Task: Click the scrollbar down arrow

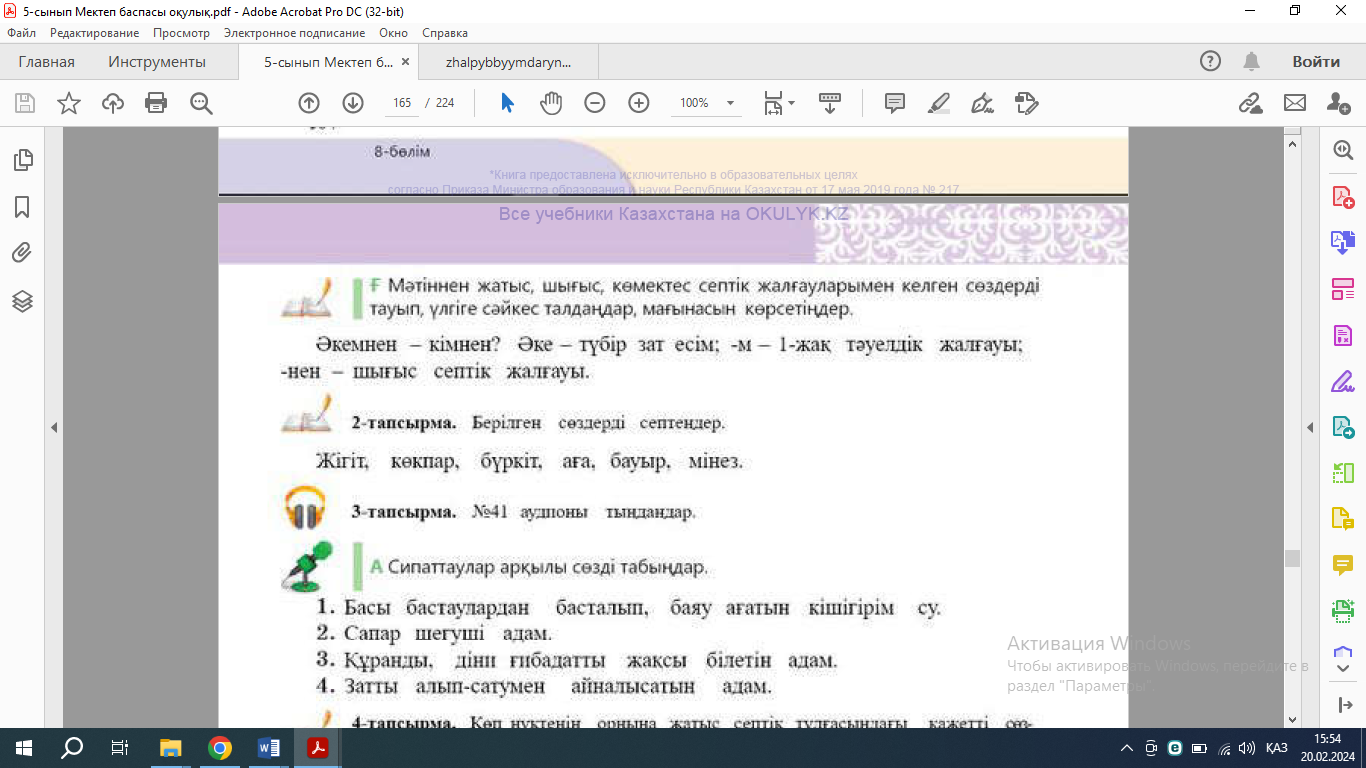Action: (x=1292, y=719)
